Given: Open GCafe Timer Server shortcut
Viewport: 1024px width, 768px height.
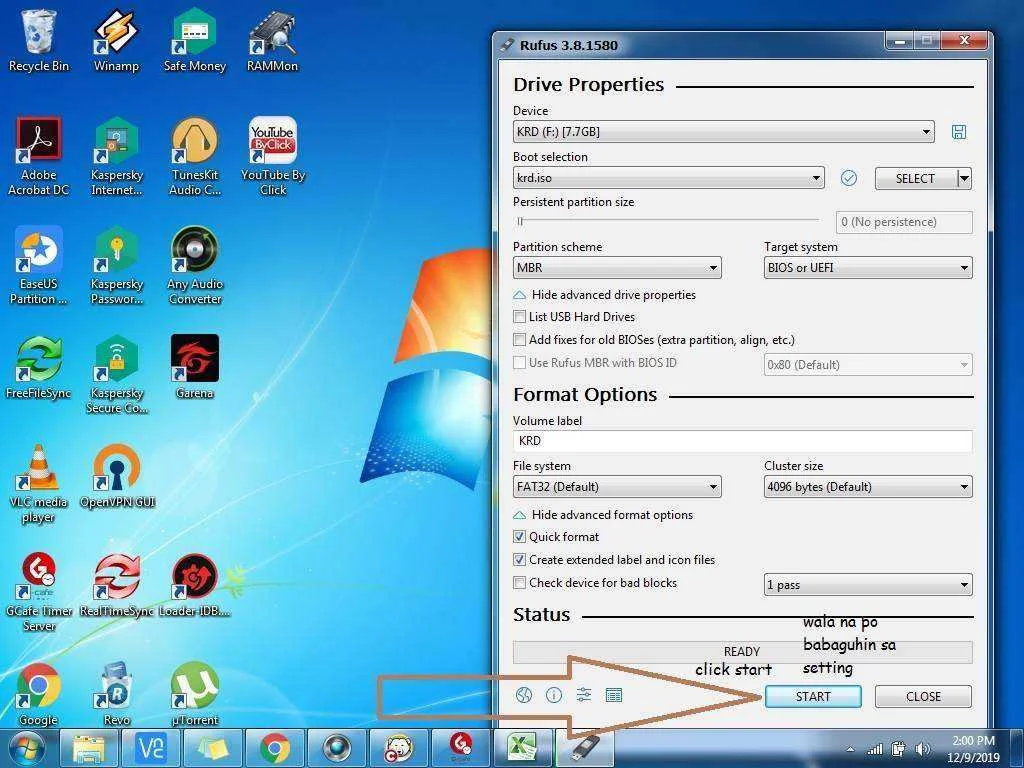Looking at the screenshot, I should [39, 593].
